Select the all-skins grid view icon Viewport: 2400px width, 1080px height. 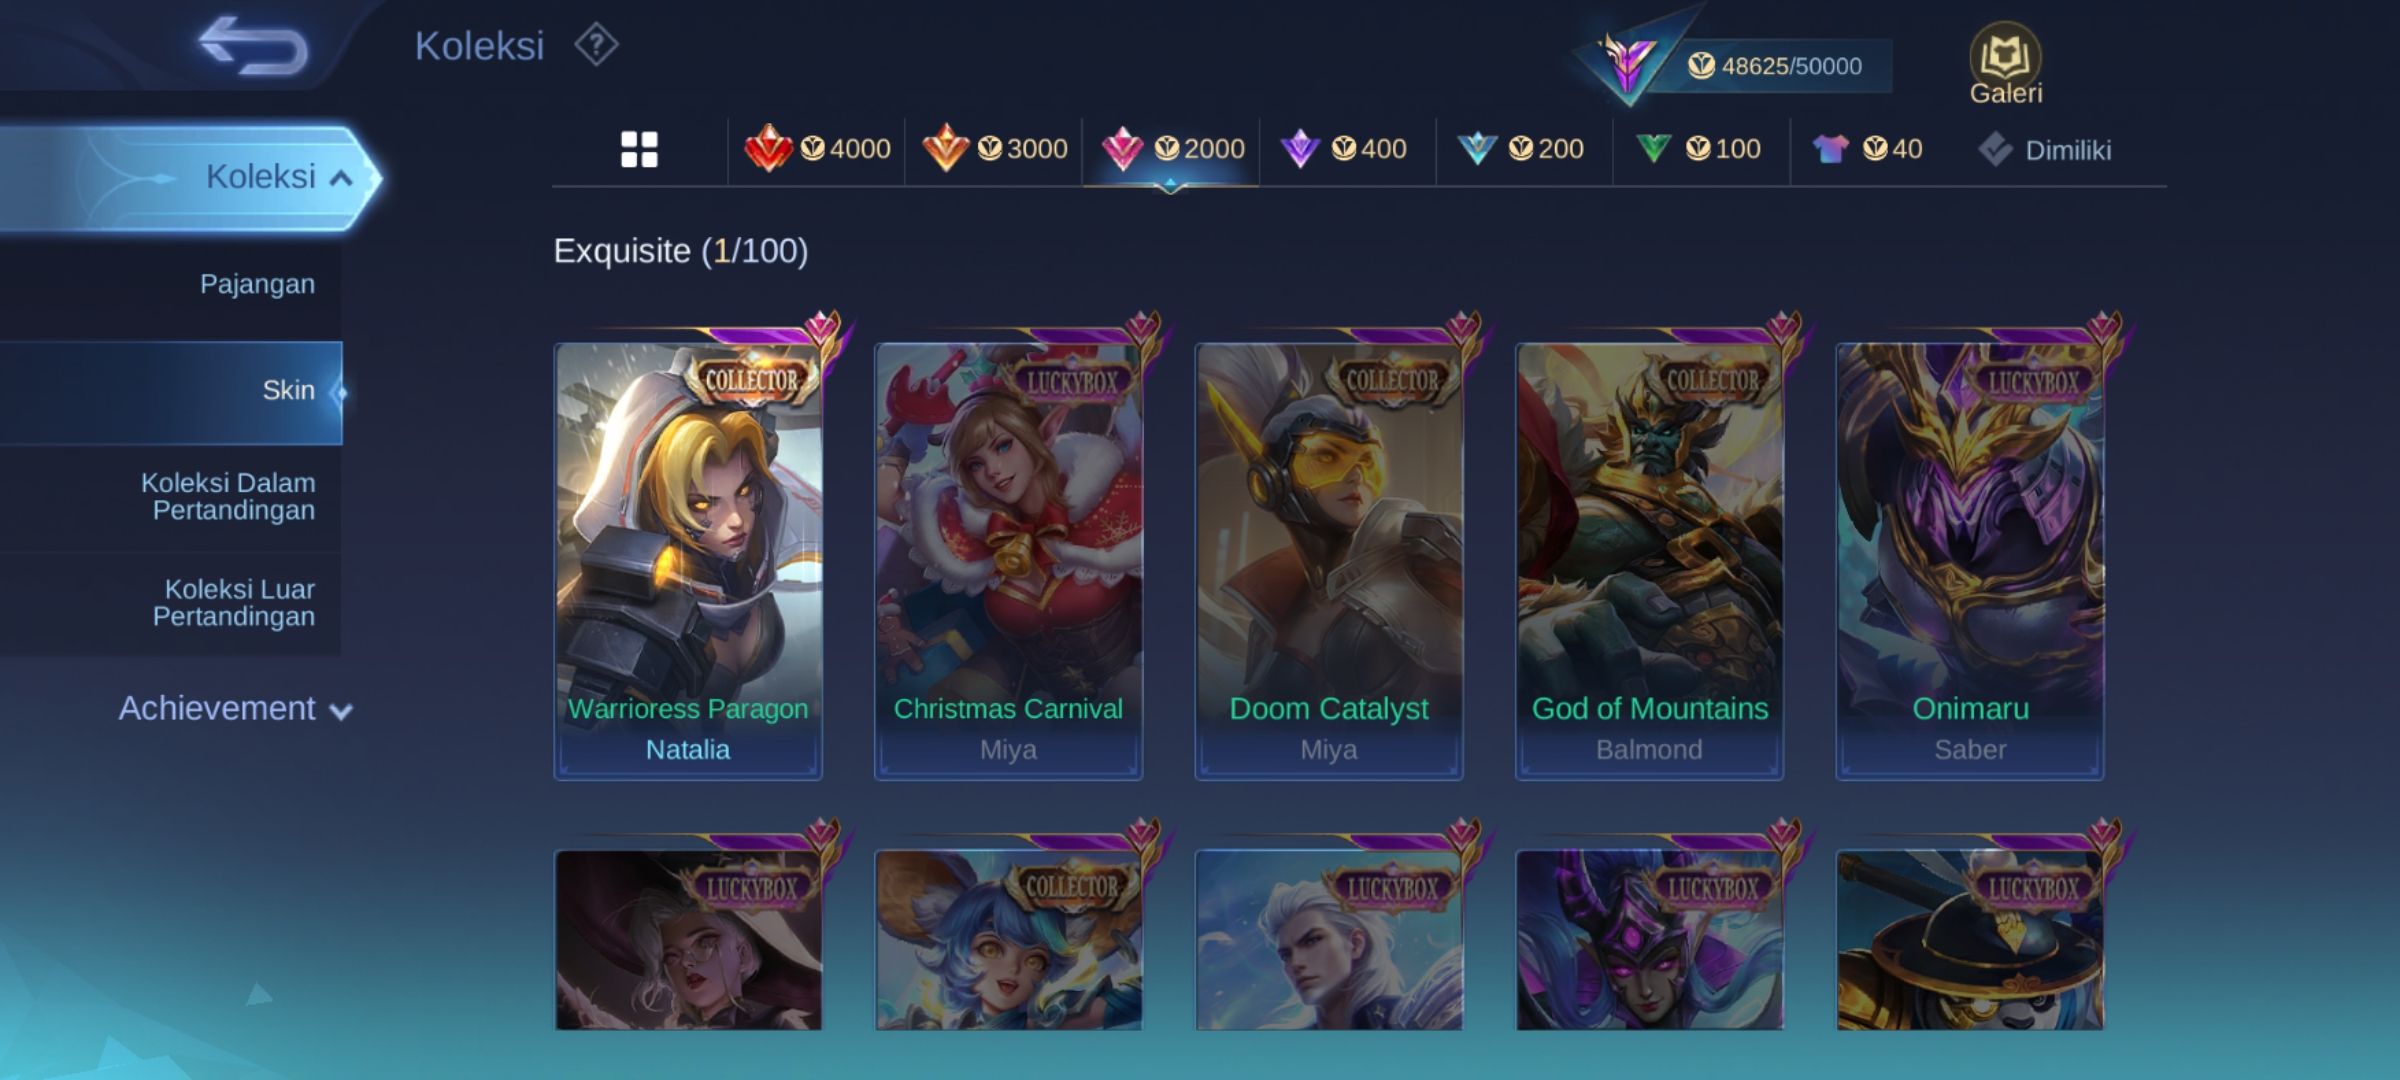click(639, 150)
